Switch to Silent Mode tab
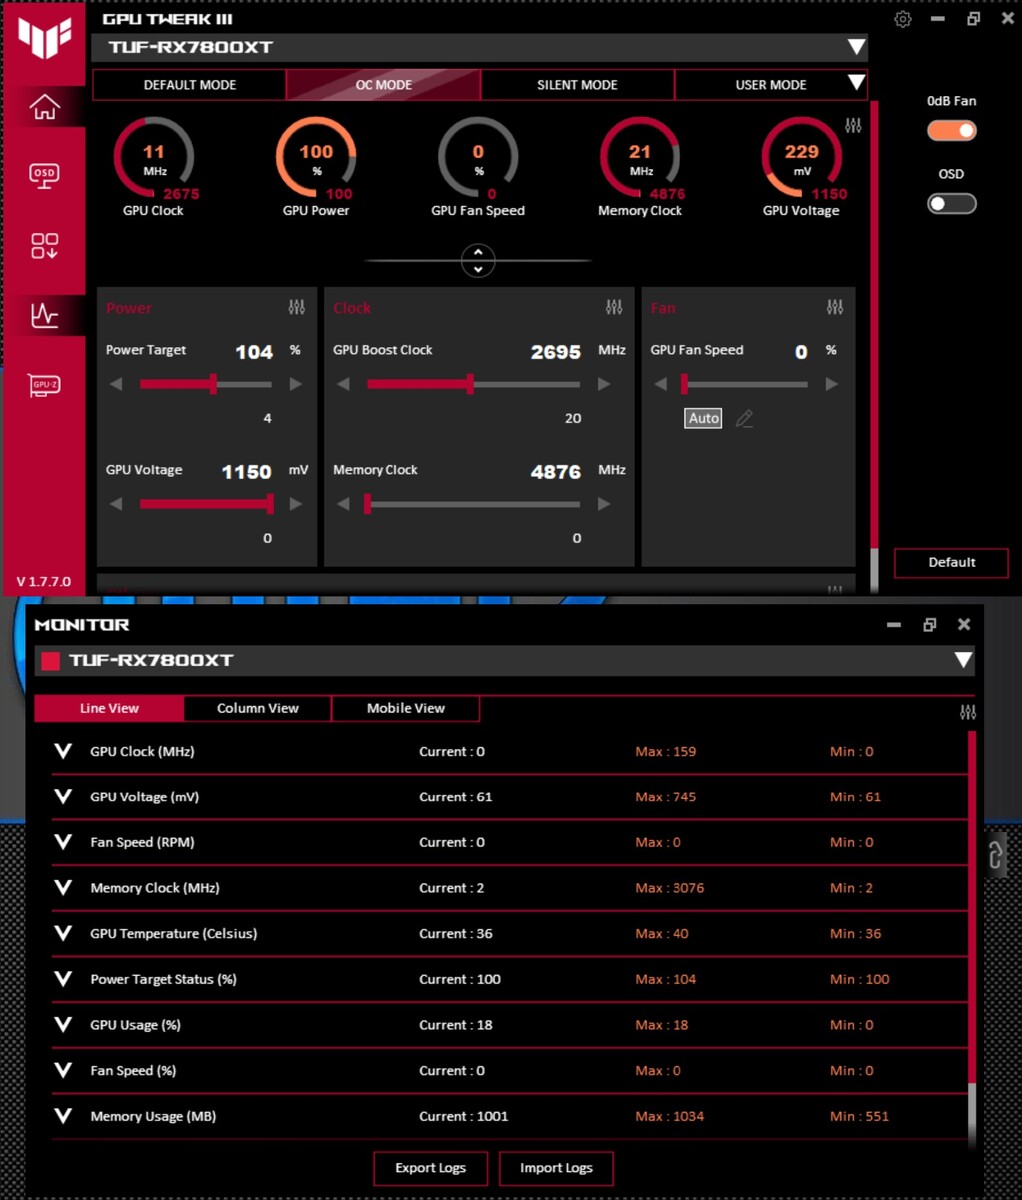The height and width of the screenshot is (1200, 1022). [577, 85]
